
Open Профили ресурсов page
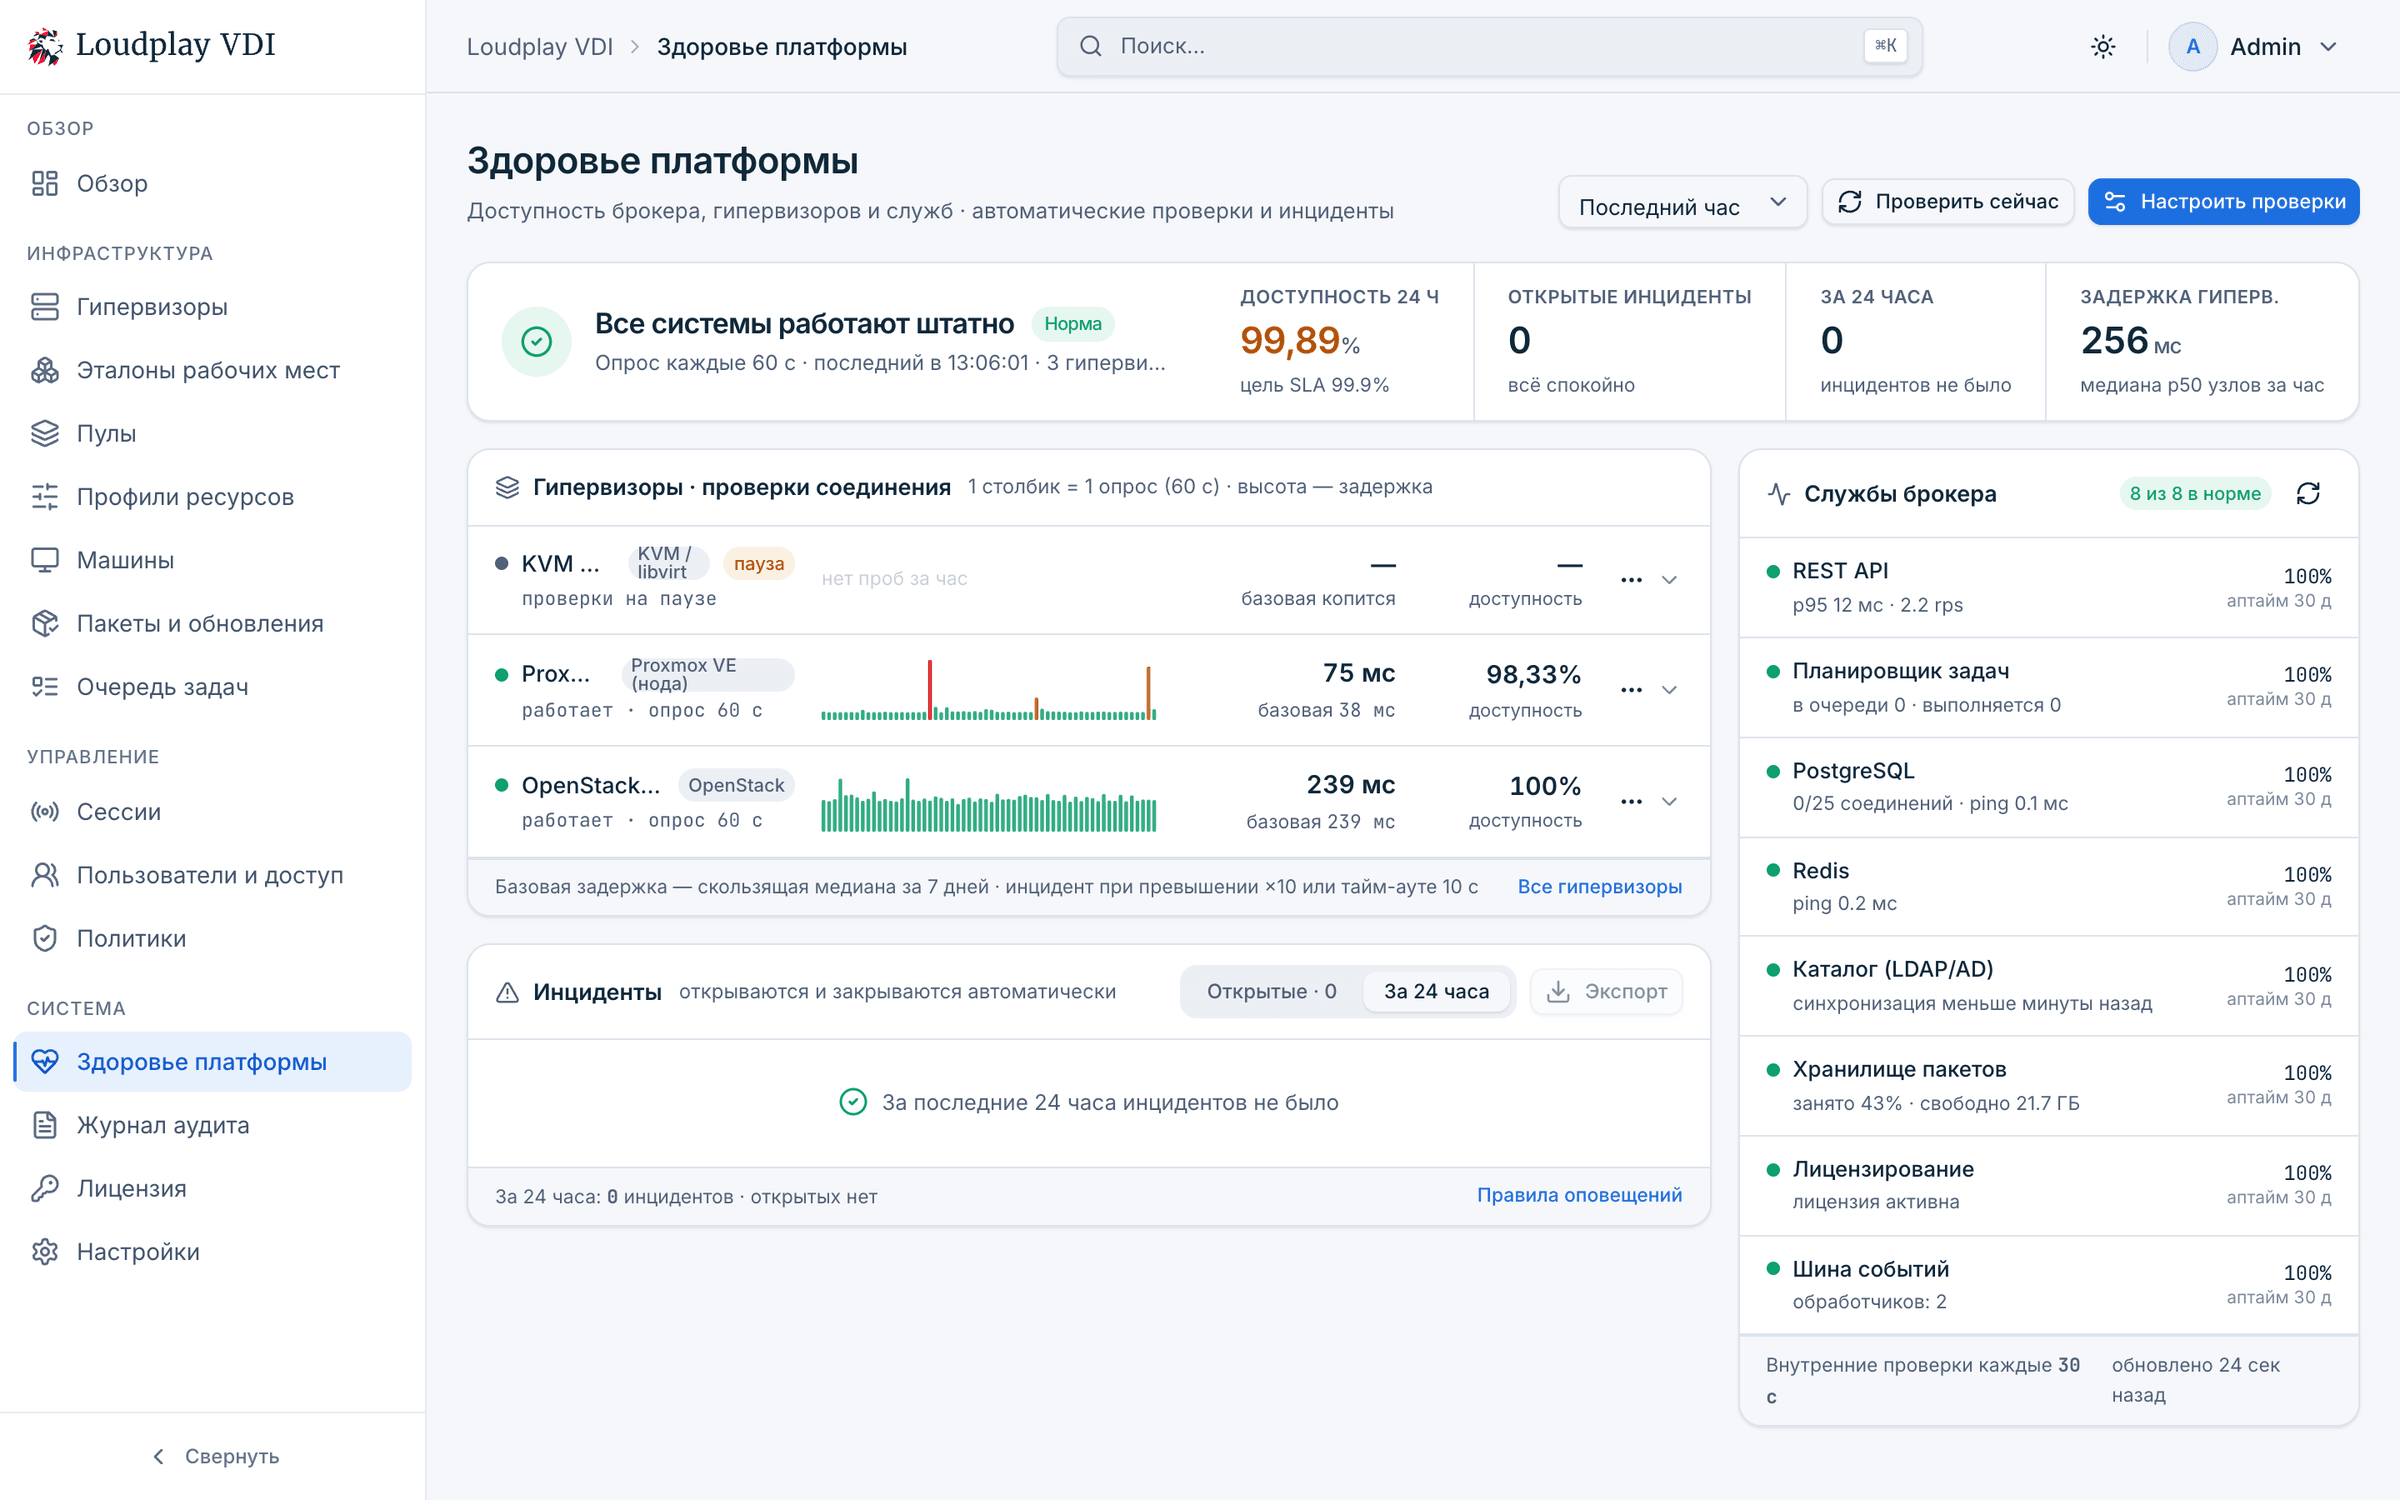212,497
